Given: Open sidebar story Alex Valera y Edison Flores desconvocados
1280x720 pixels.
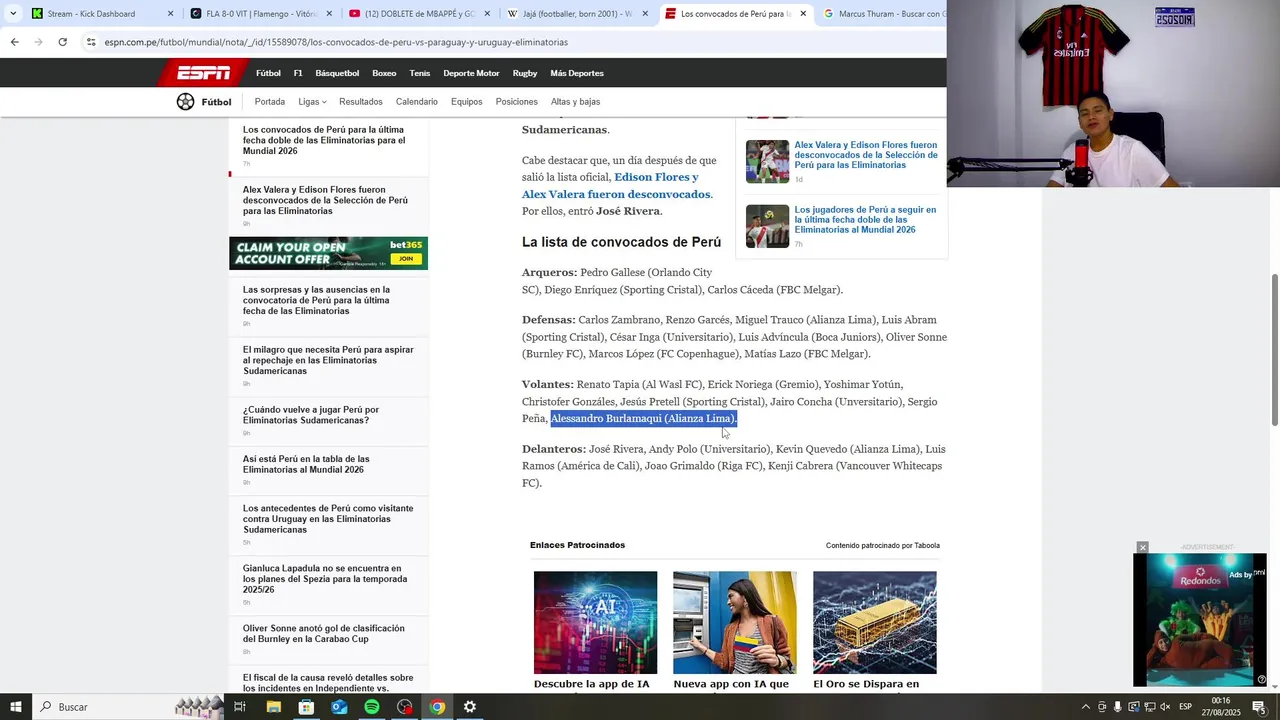Looking at the screenshot, I should 325,200.
